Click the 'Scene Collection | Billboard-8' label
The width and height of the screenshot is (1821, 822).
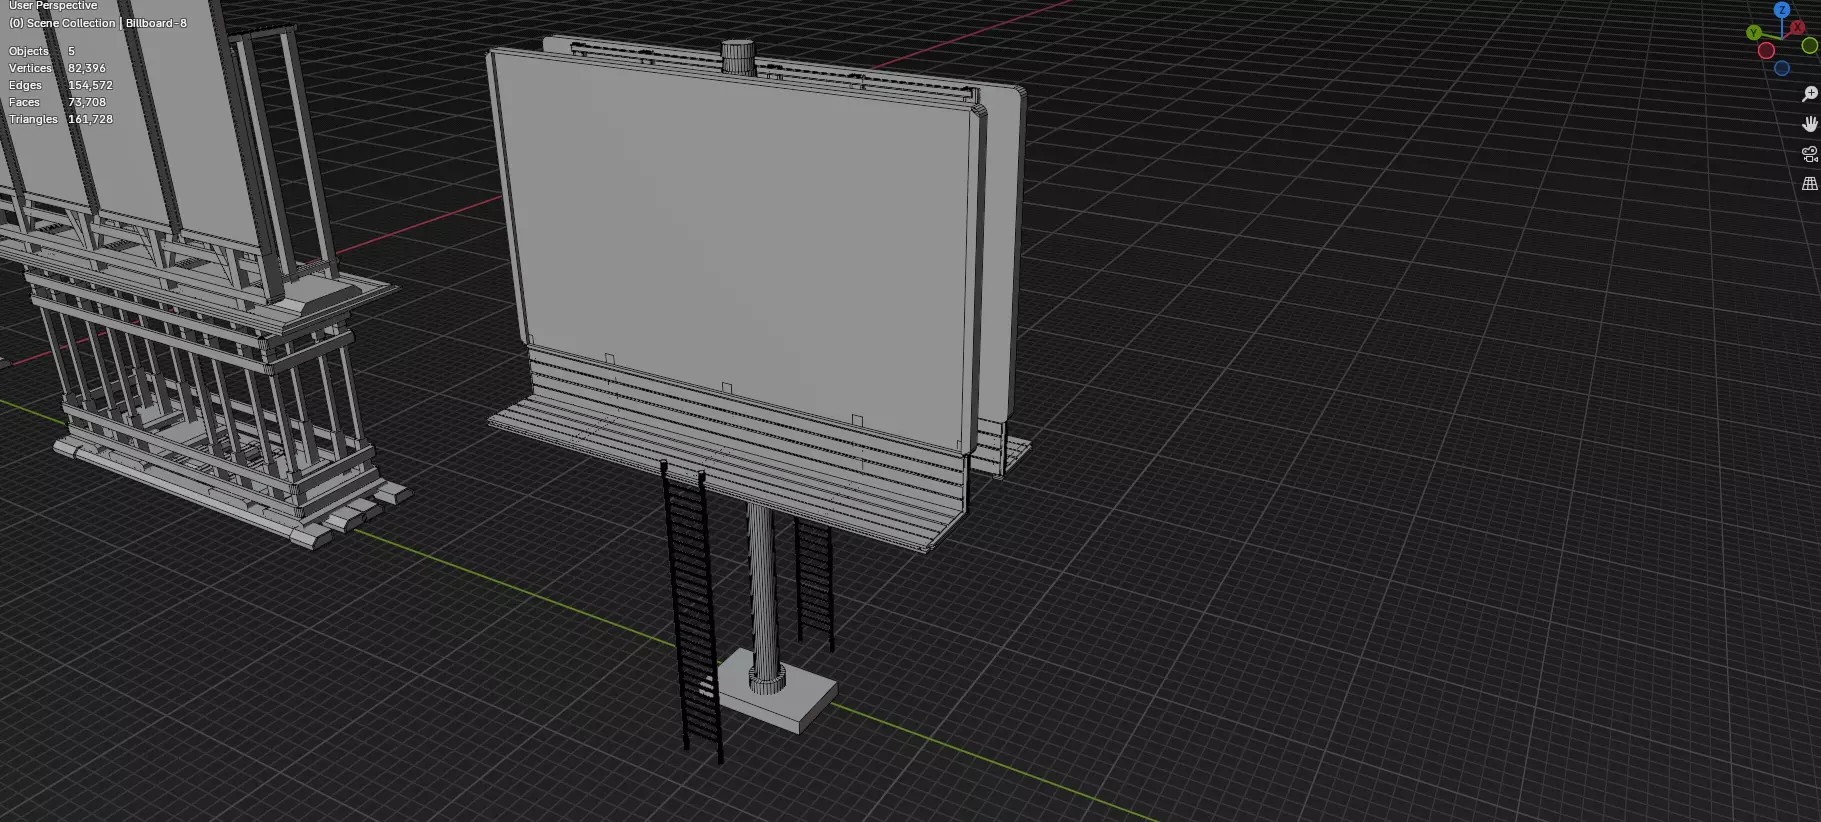click(107, 23)
